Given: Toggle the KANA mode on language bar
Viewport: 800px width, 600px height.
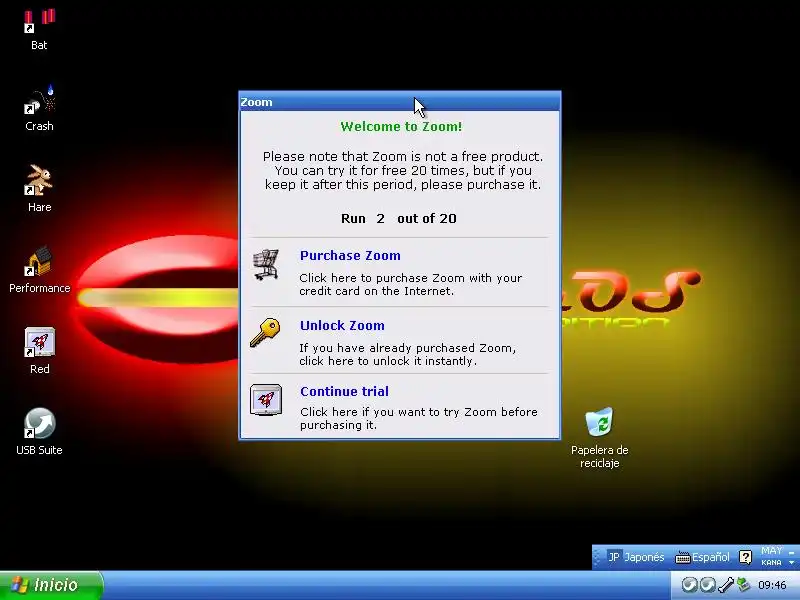Looking at the screenshot, I should (x=771, y=562).
